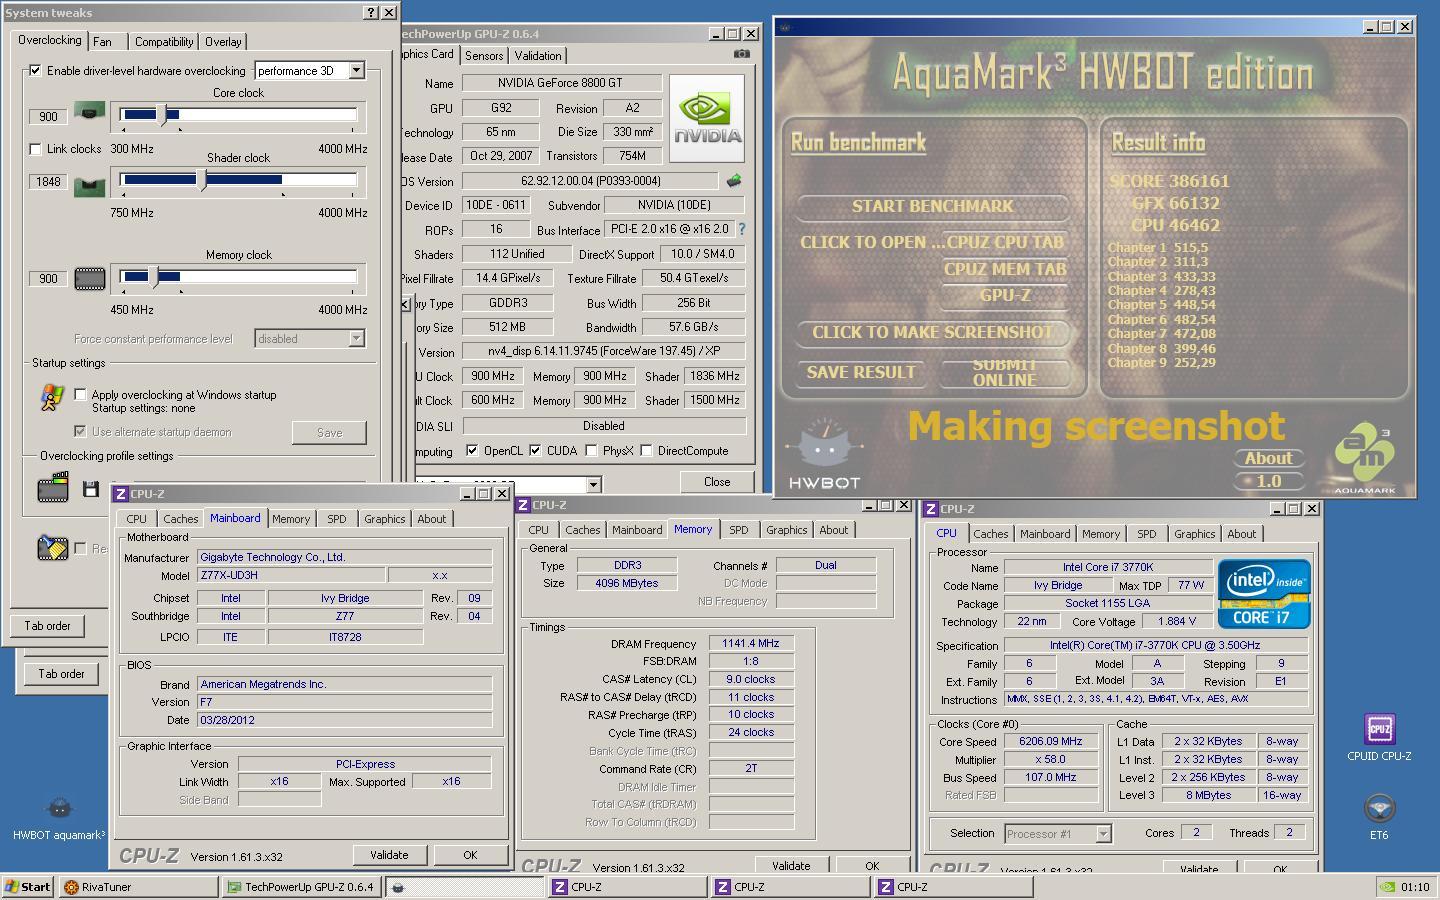This screenshot has width=1440, height=900.
Task: Enable the Link clocks checkbox
Action: point(36,149)
